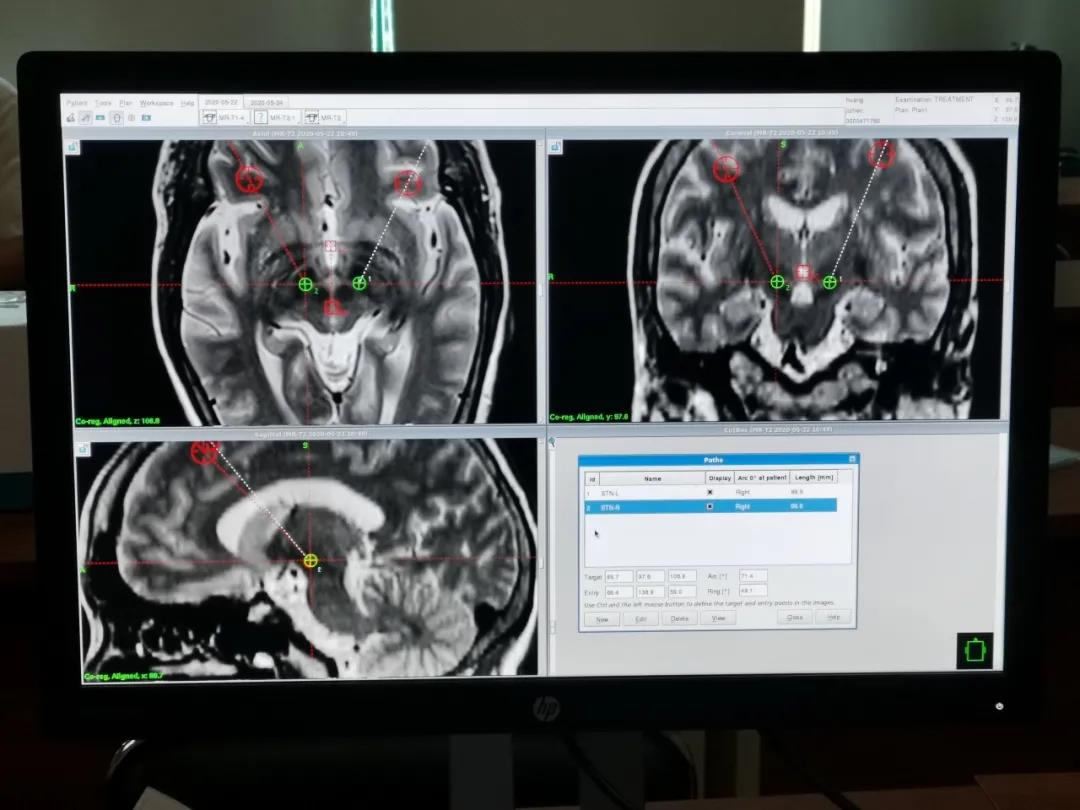Click the red entry point marker in Sagittal view
The height and width of the screenshot is (810, 1080).
(x=204, y=452)
